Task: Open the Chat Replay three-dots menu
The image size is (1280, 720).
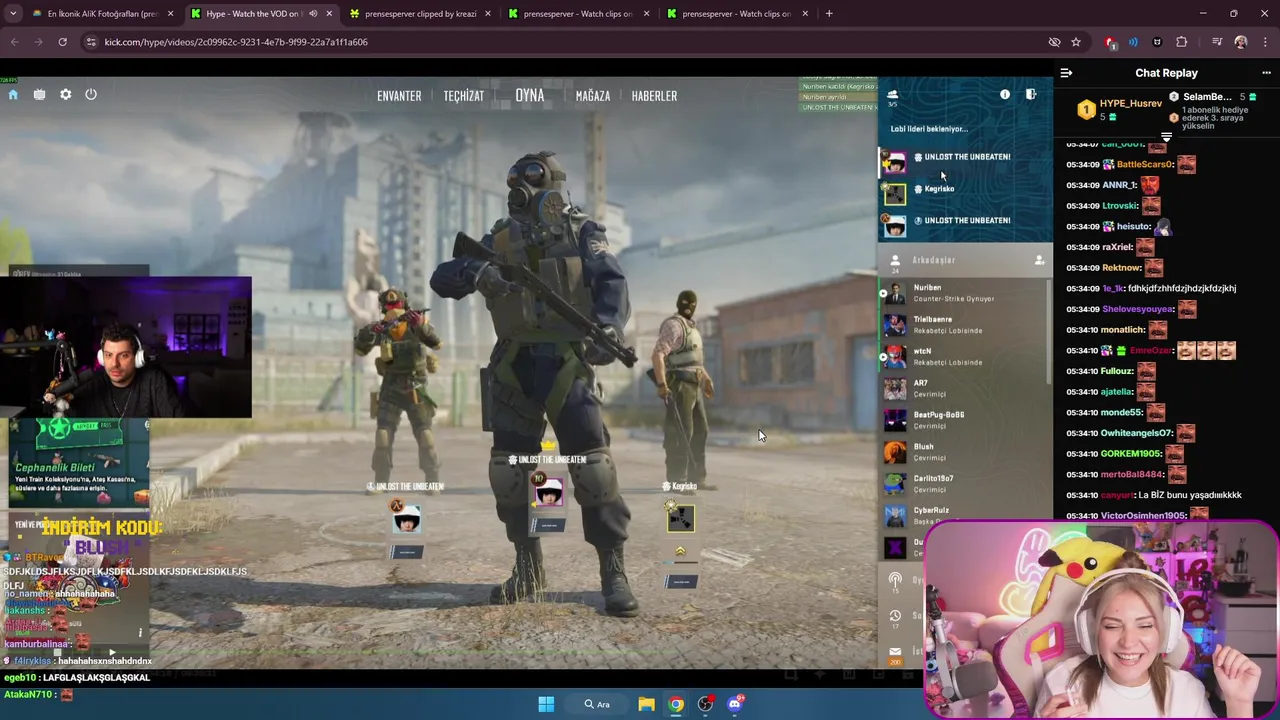Action: click(x=1266, y=73)
